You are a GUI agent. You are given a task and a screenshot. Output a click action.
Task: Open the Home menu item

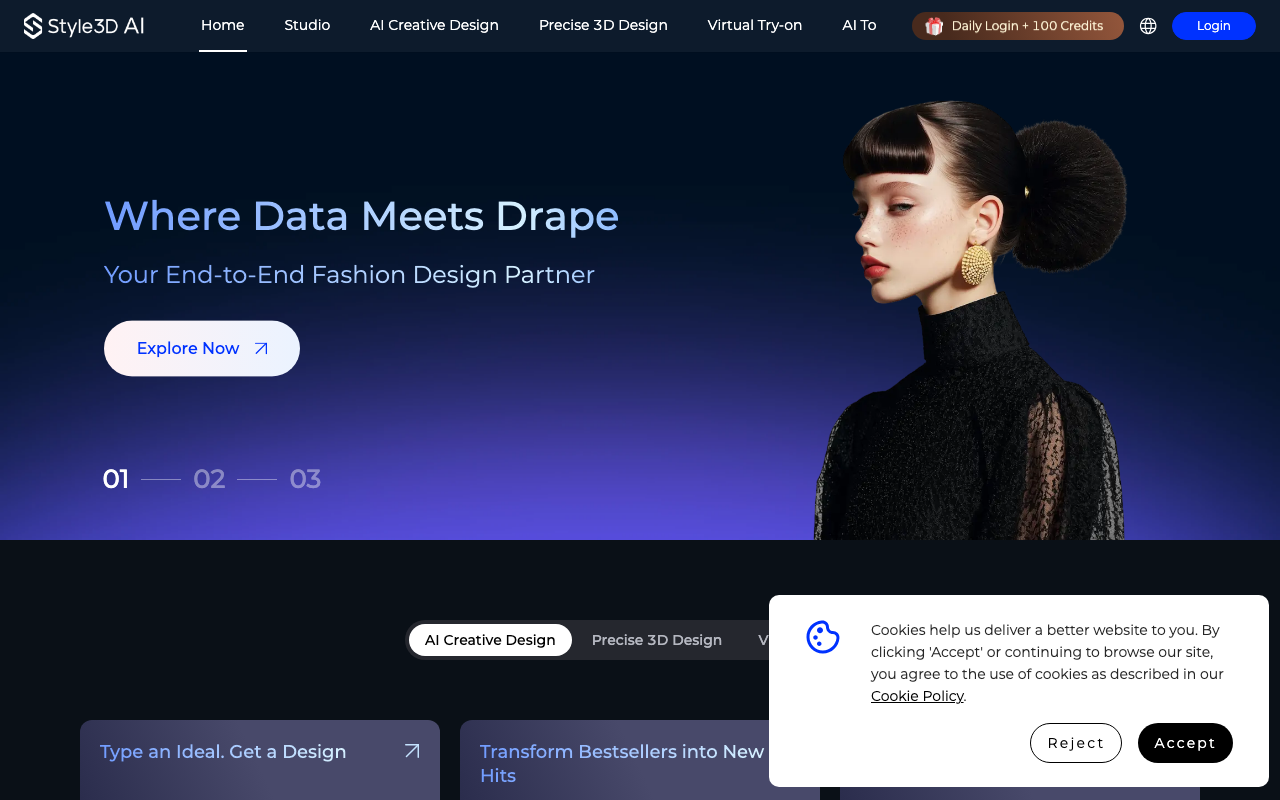(222, 25)
